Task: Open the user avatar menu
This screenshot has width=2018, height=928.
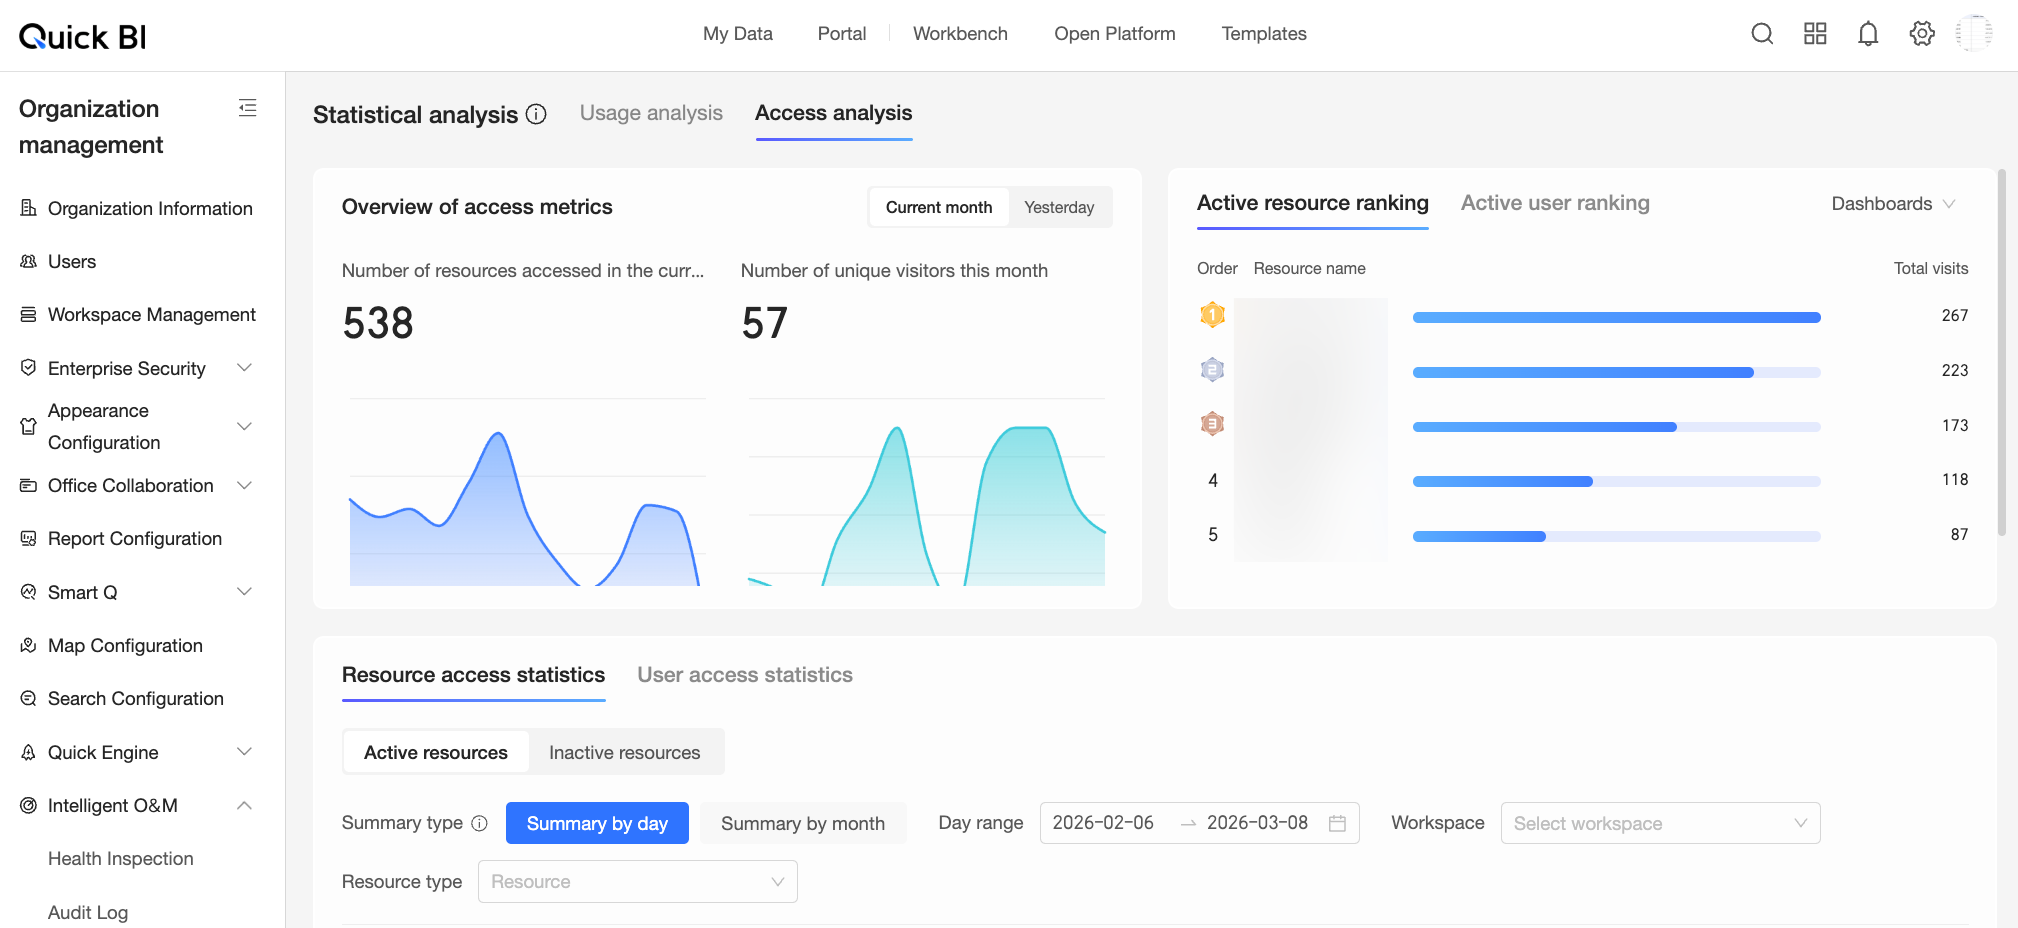Action: click(1974, 33)
